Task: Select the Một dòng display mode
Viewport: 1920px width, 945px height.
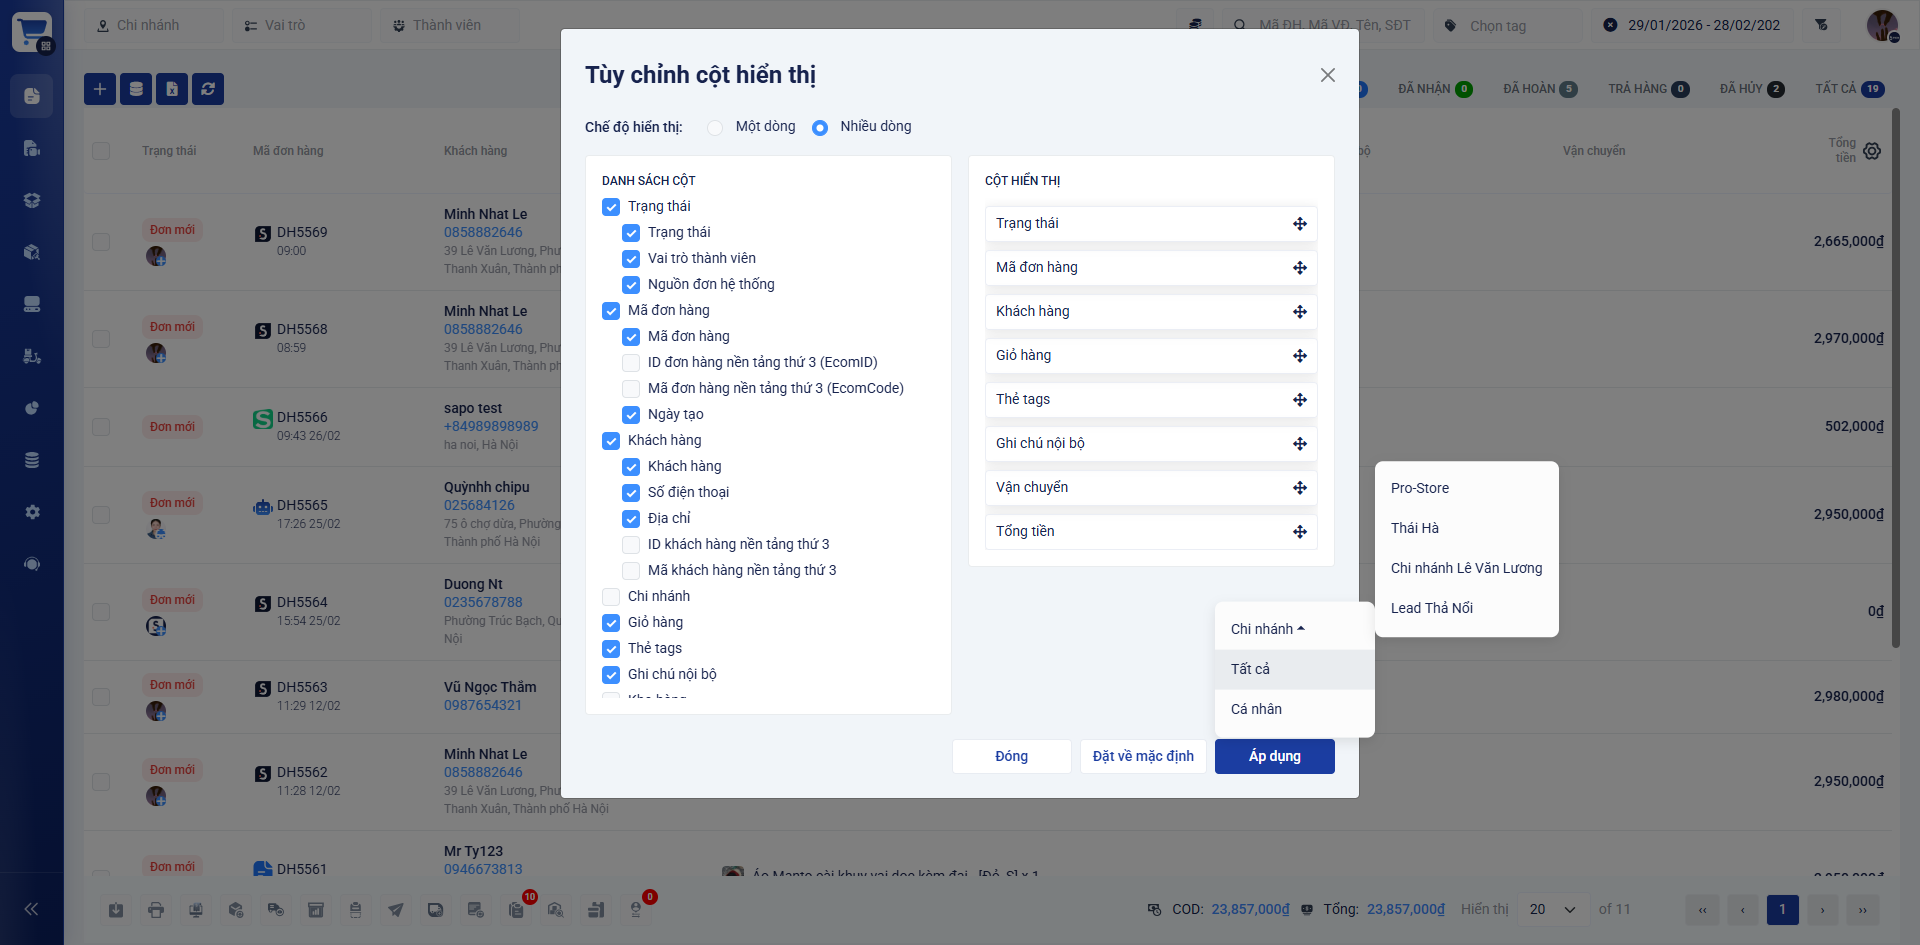Action: (715, 128)
